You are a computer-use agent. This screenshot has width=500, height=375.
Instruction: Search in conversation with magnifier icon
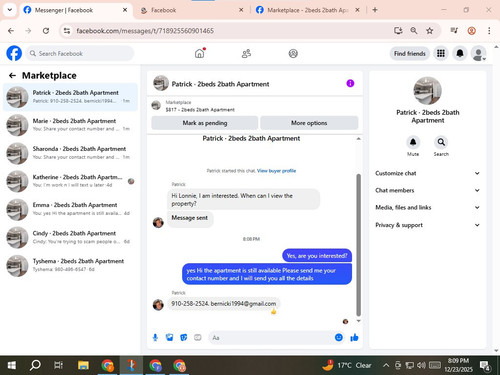pos(441,142)
